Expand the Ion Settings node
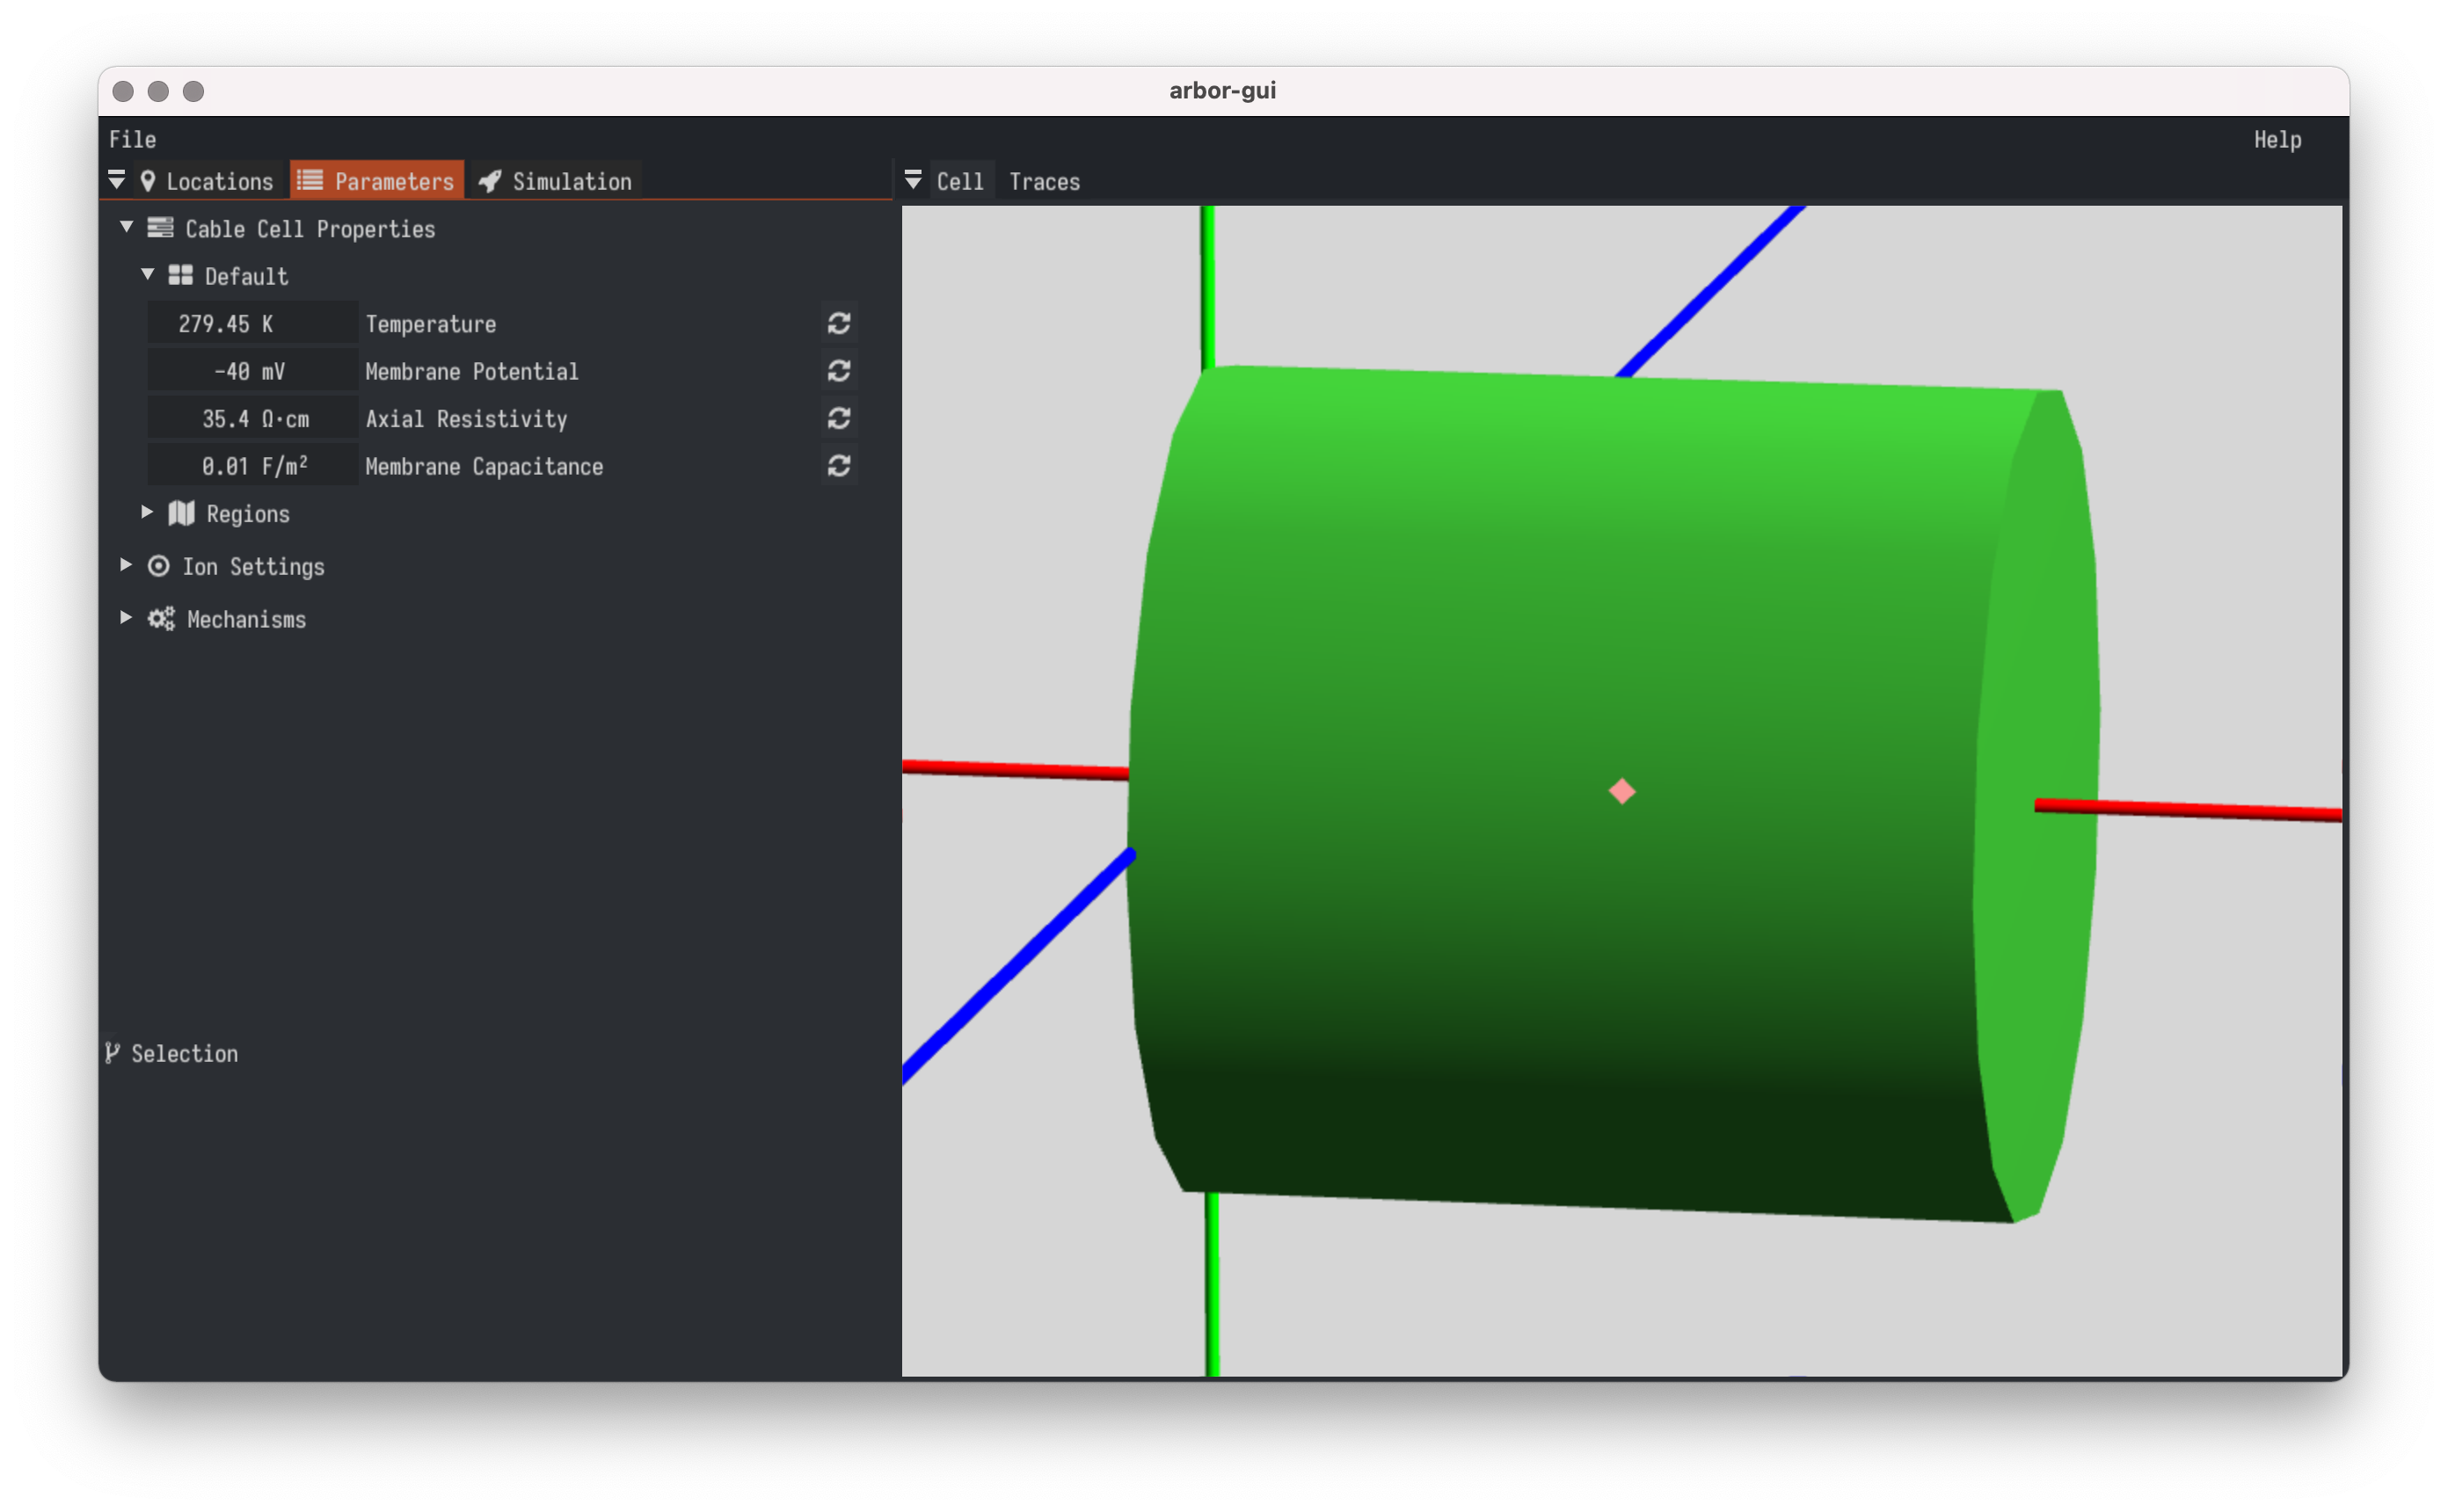Screen dimensions: 2448x1512 pyautogui.click(x=126, y=565)
